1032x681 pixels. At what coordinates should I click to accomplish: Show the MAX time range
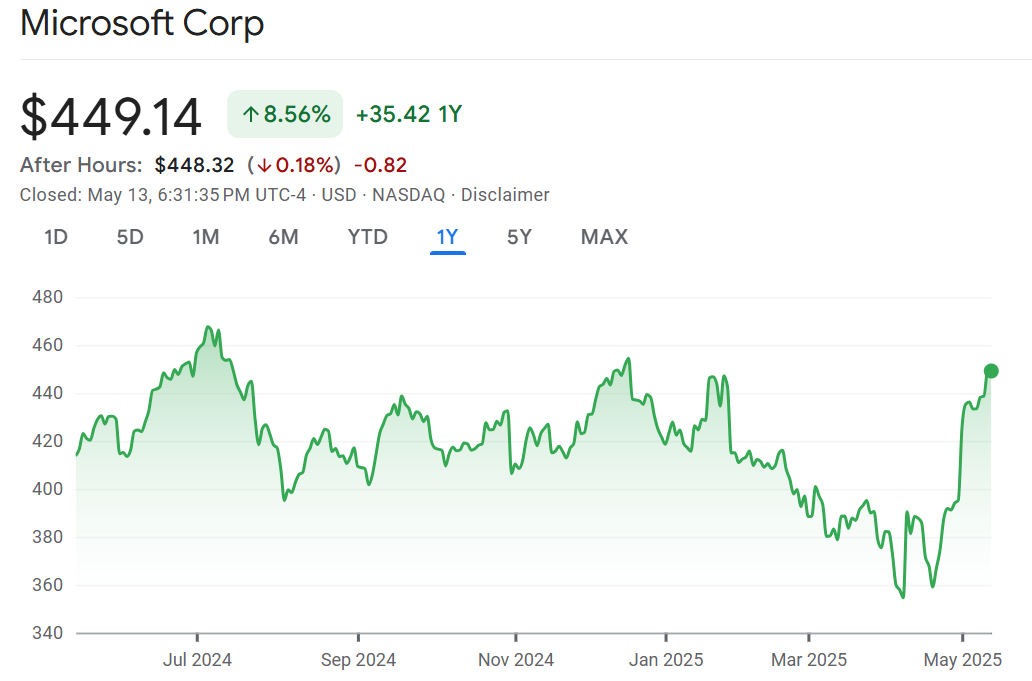(x=604, y=237)
